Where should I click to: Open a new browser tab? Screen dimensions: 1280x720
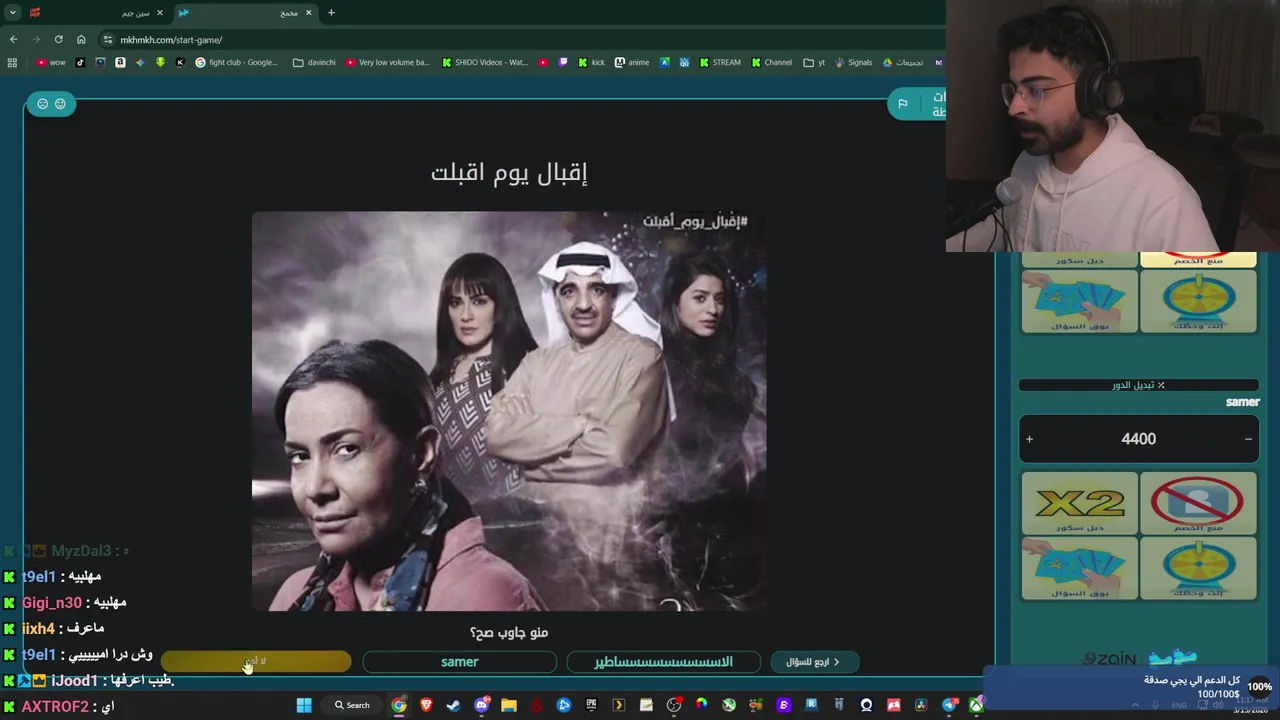click(x=331, y=13)
